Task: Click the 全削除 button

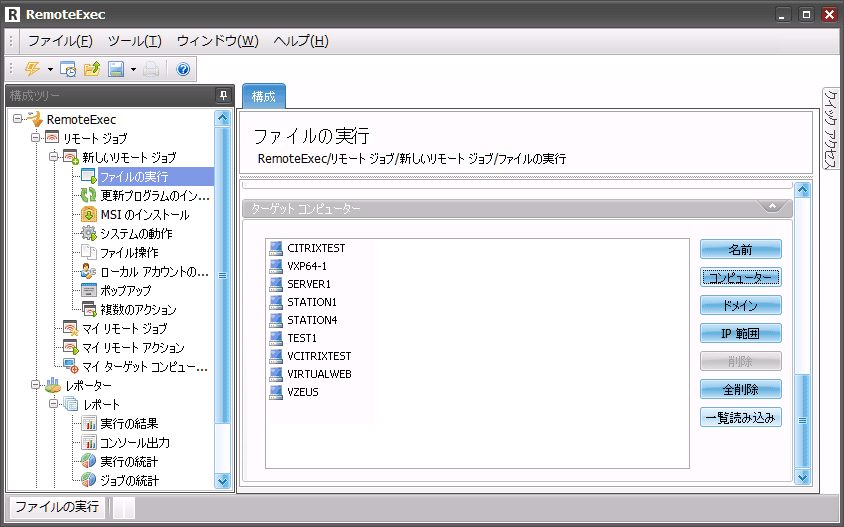Action: point(741,389)
